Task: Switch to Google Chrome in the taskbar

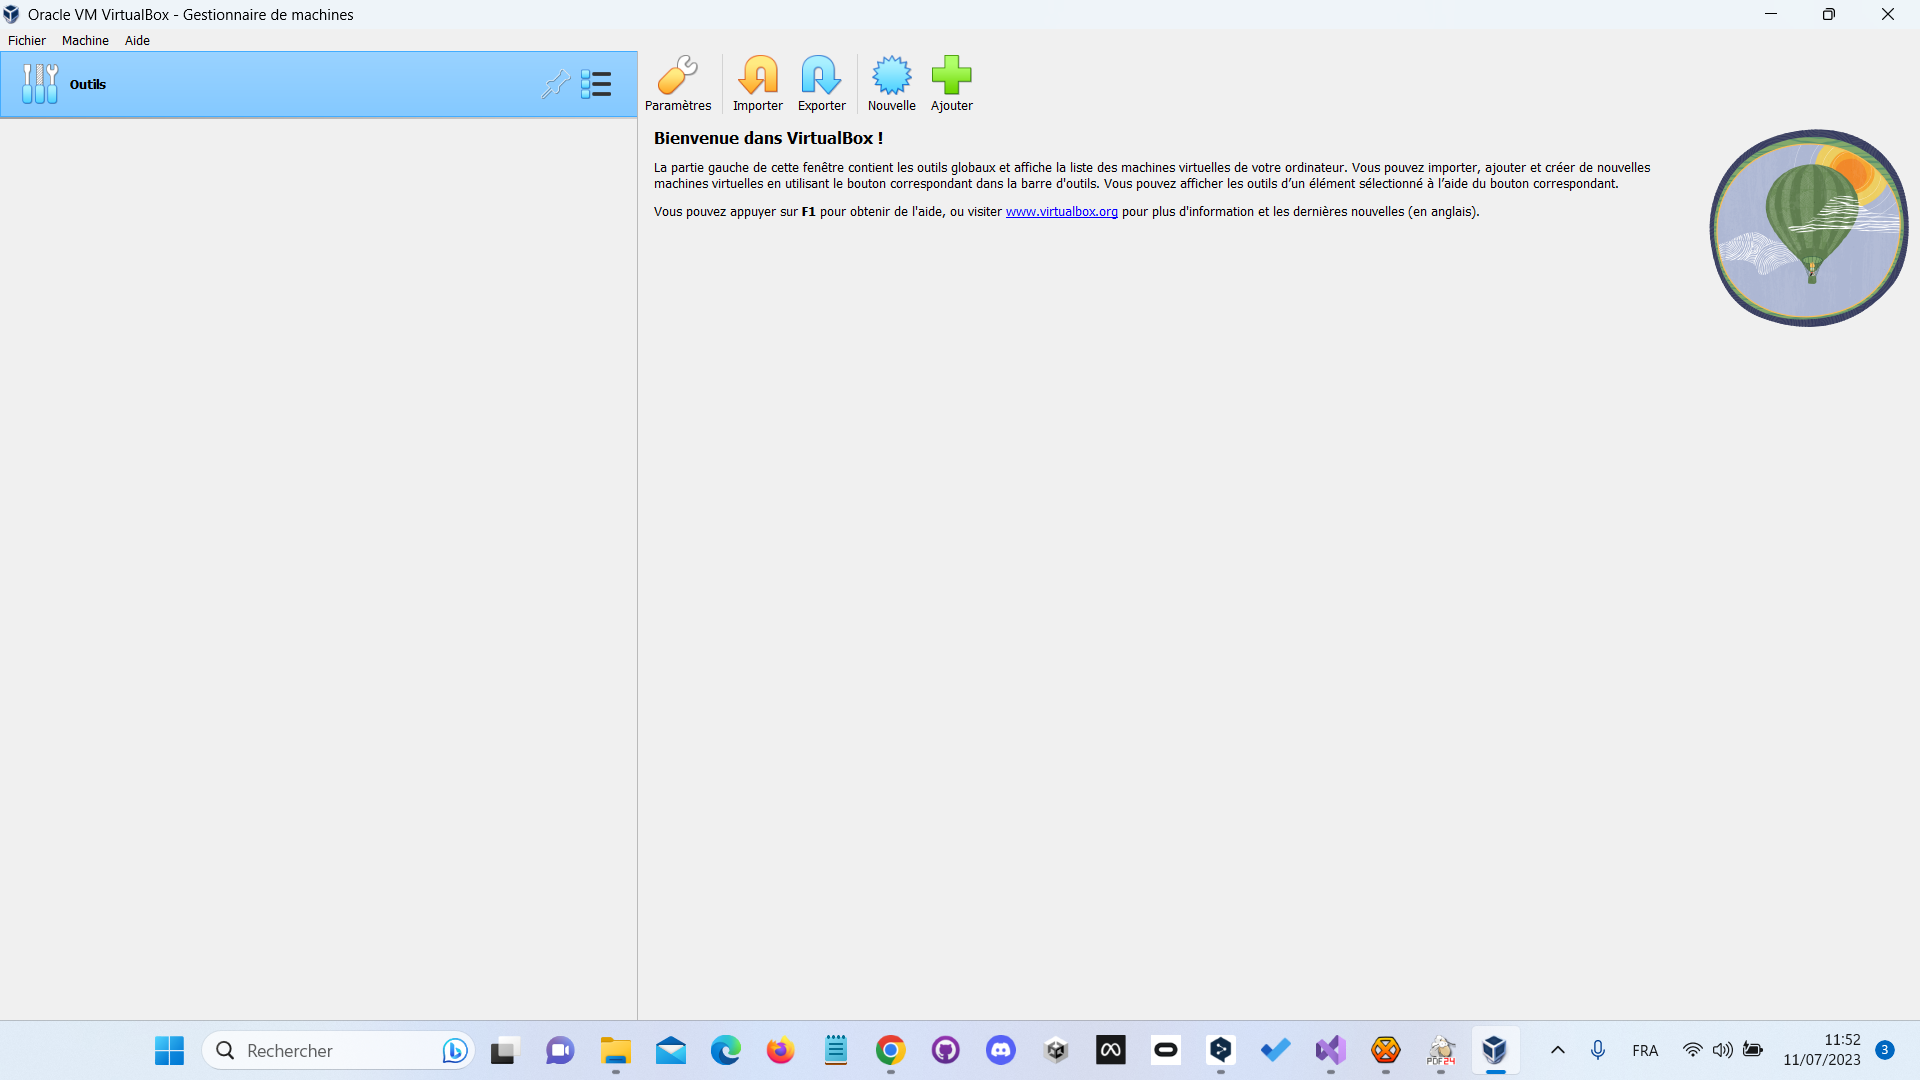Action: (x=890, y=1050)
